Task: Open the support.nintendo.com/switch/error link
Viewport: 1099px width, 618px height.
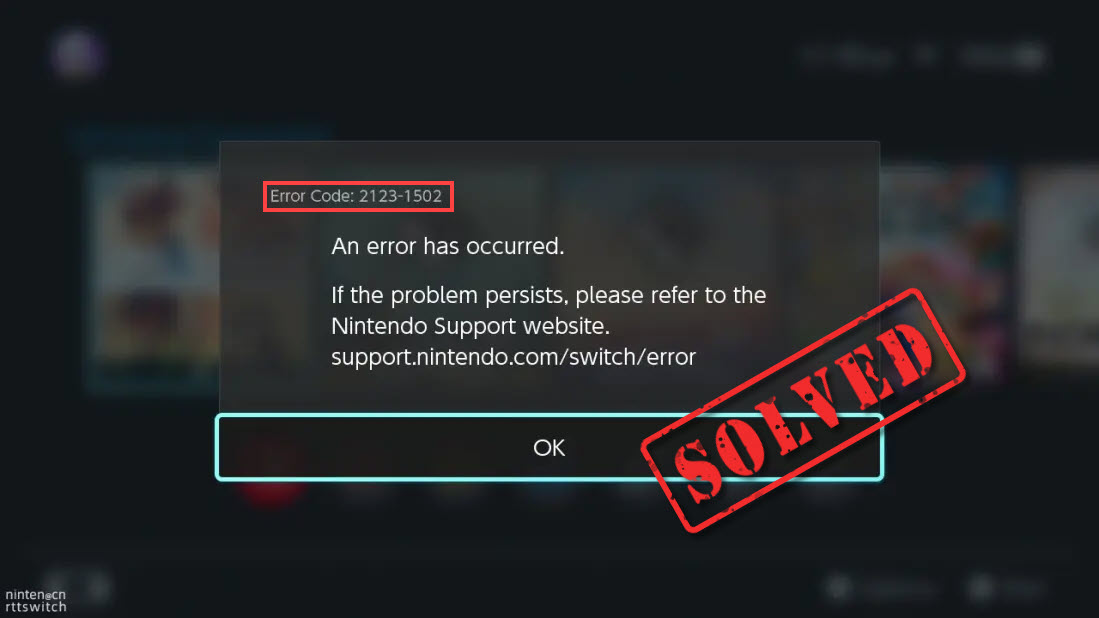Action: [513, 357]
